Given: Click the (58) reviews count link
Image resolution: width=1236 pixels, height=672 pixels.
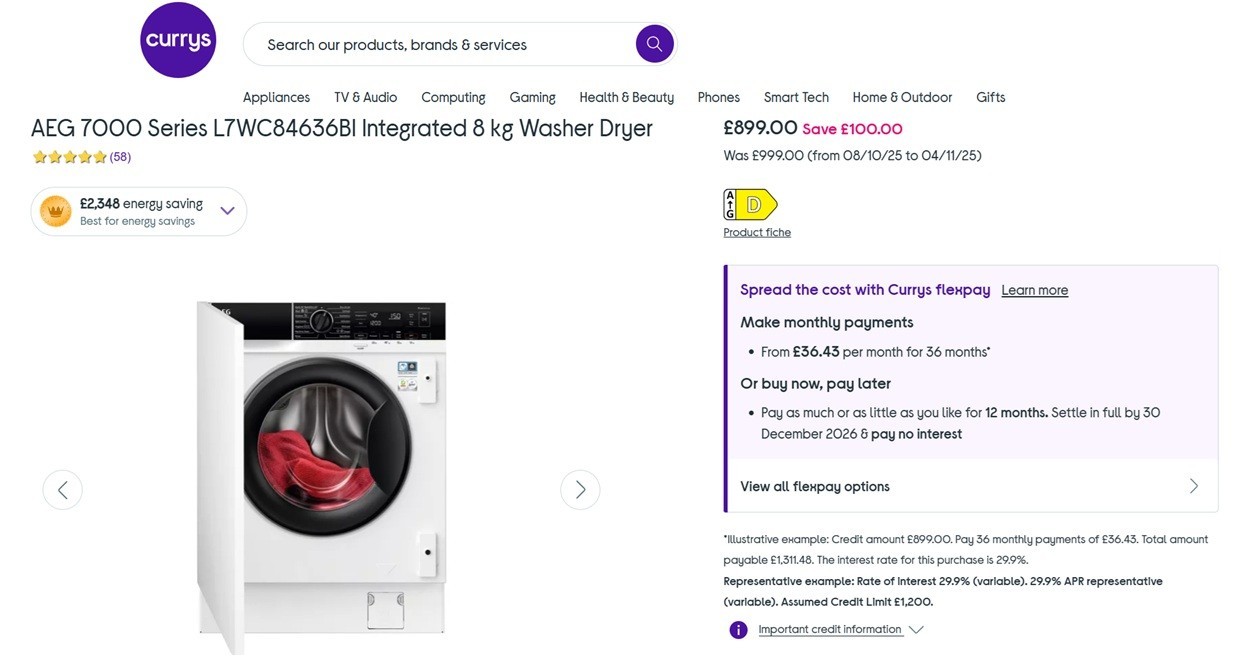Looking at the screenshot, I should click(119, 156).
